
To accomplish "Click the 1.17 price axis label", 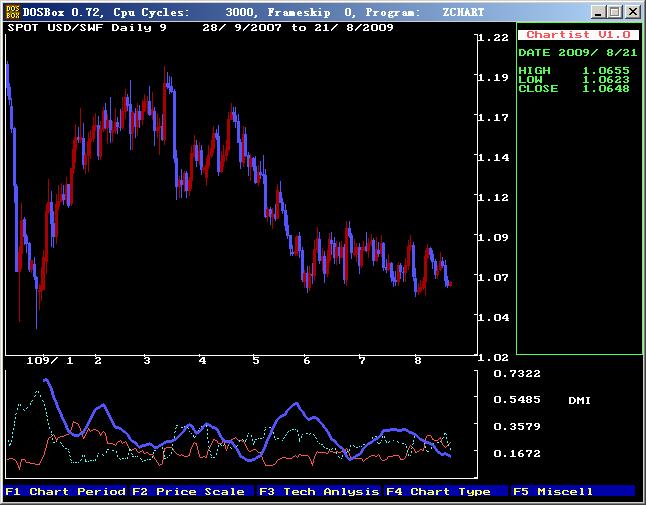I will pos(493,117).
